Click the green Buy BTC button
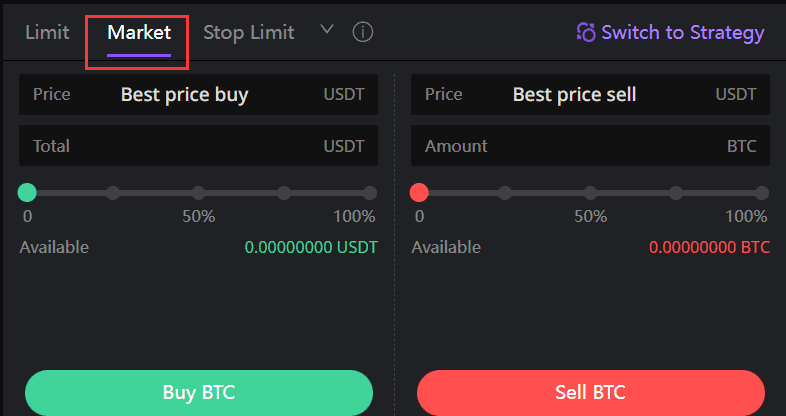This screenshot has height=416, width=786. coord(199,392)
